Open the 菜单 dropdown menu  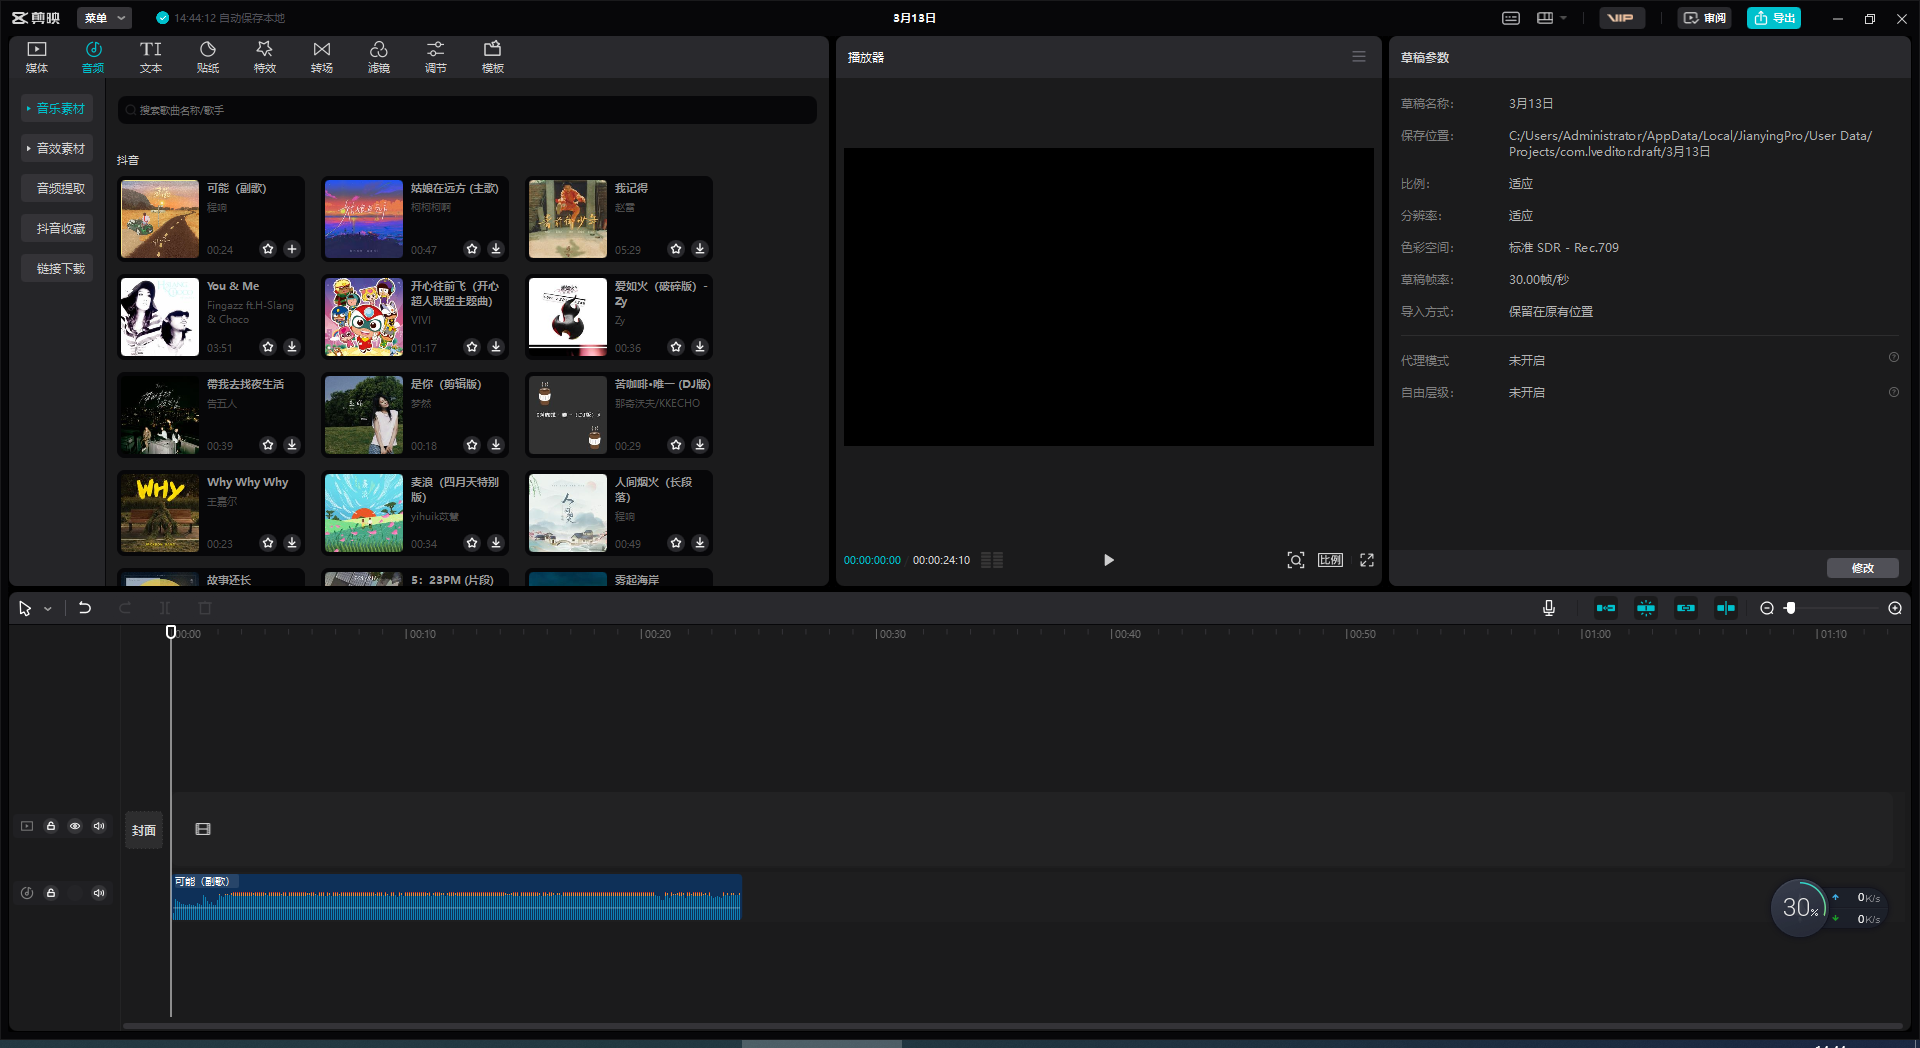coord(105,18)
